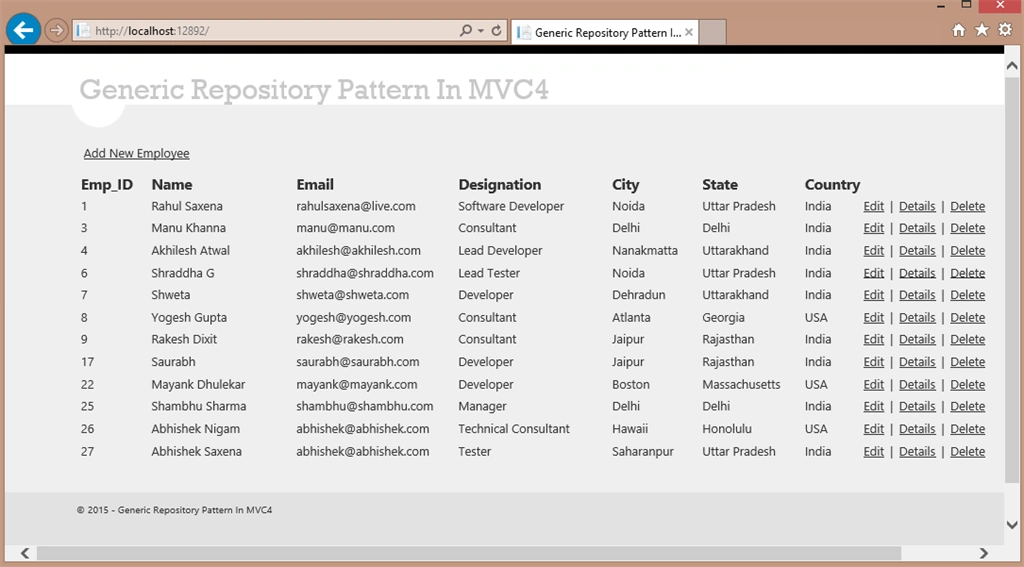The width and height of the screenshot is (1024, 567).
Task: Click the Emp_ID column header
Action: point(107,185)
